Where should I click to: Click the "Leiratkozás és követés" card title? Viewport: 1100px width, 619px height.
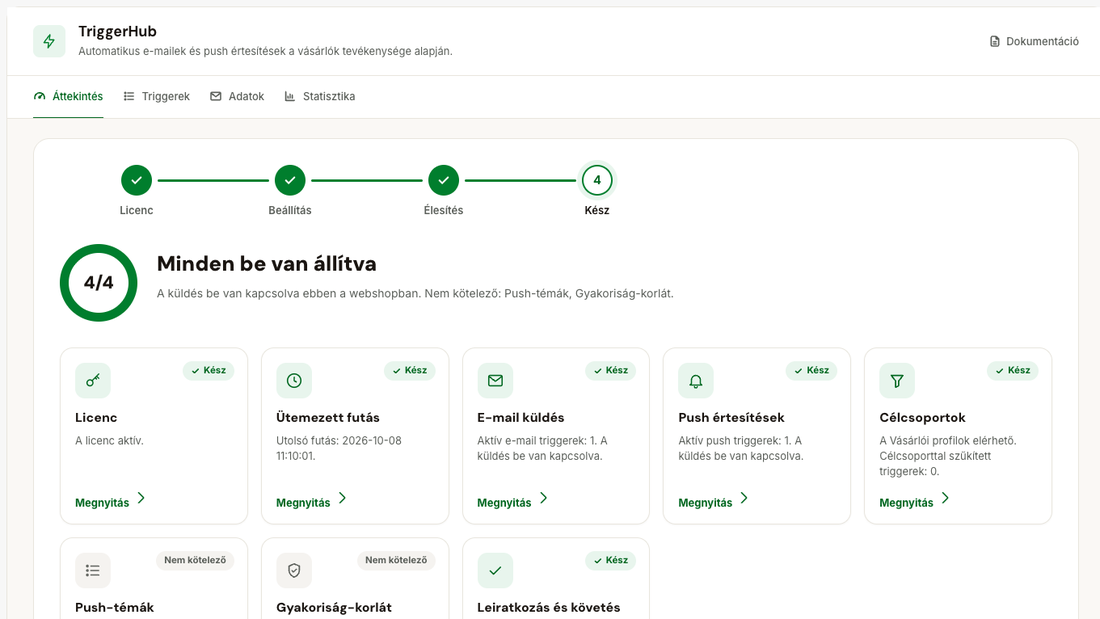[549, 608]
